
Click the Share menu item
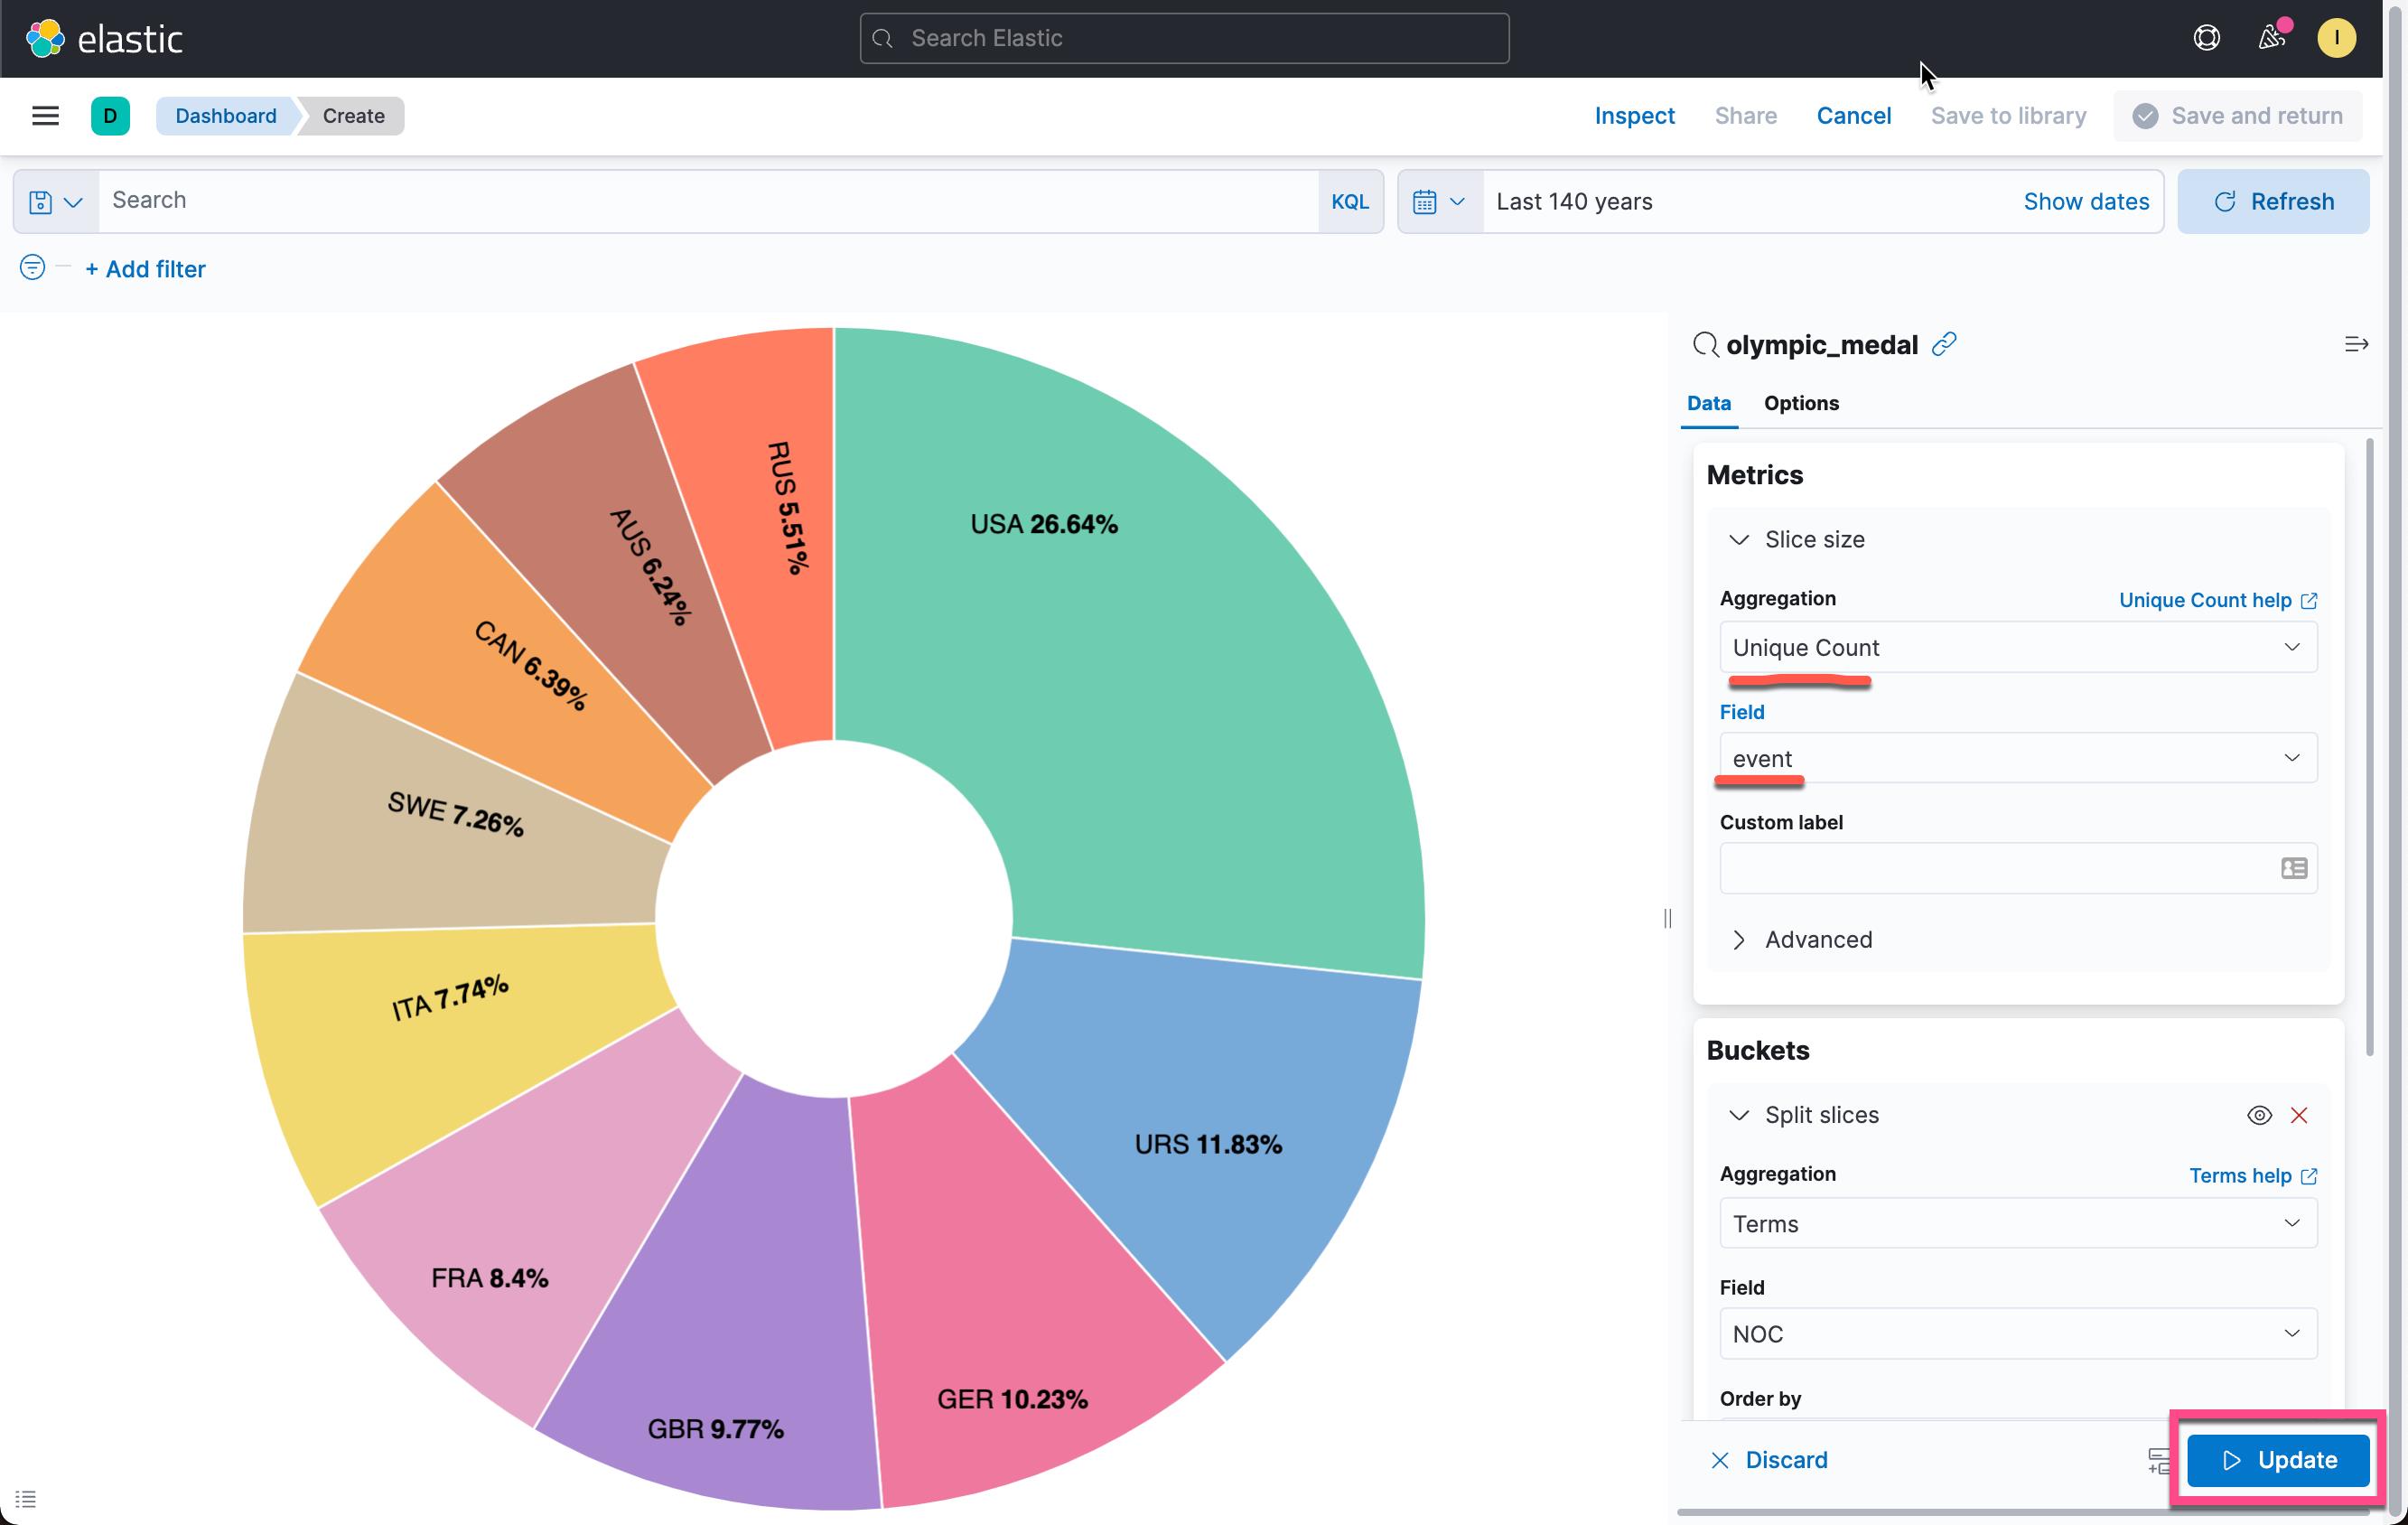(x=1745, y=116)
